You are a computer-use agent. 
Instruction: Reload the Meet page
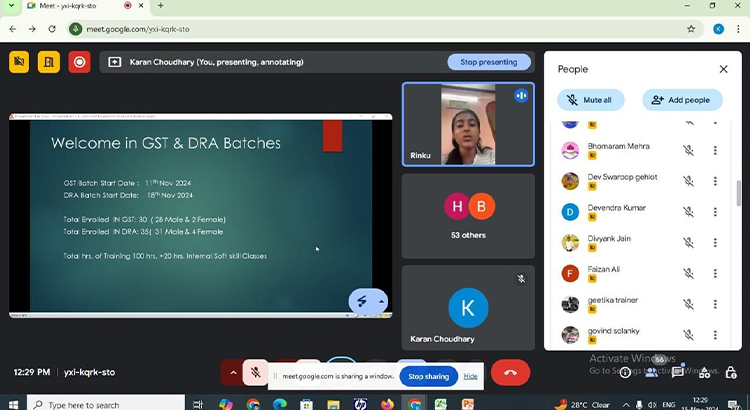[x=52, y=29]
